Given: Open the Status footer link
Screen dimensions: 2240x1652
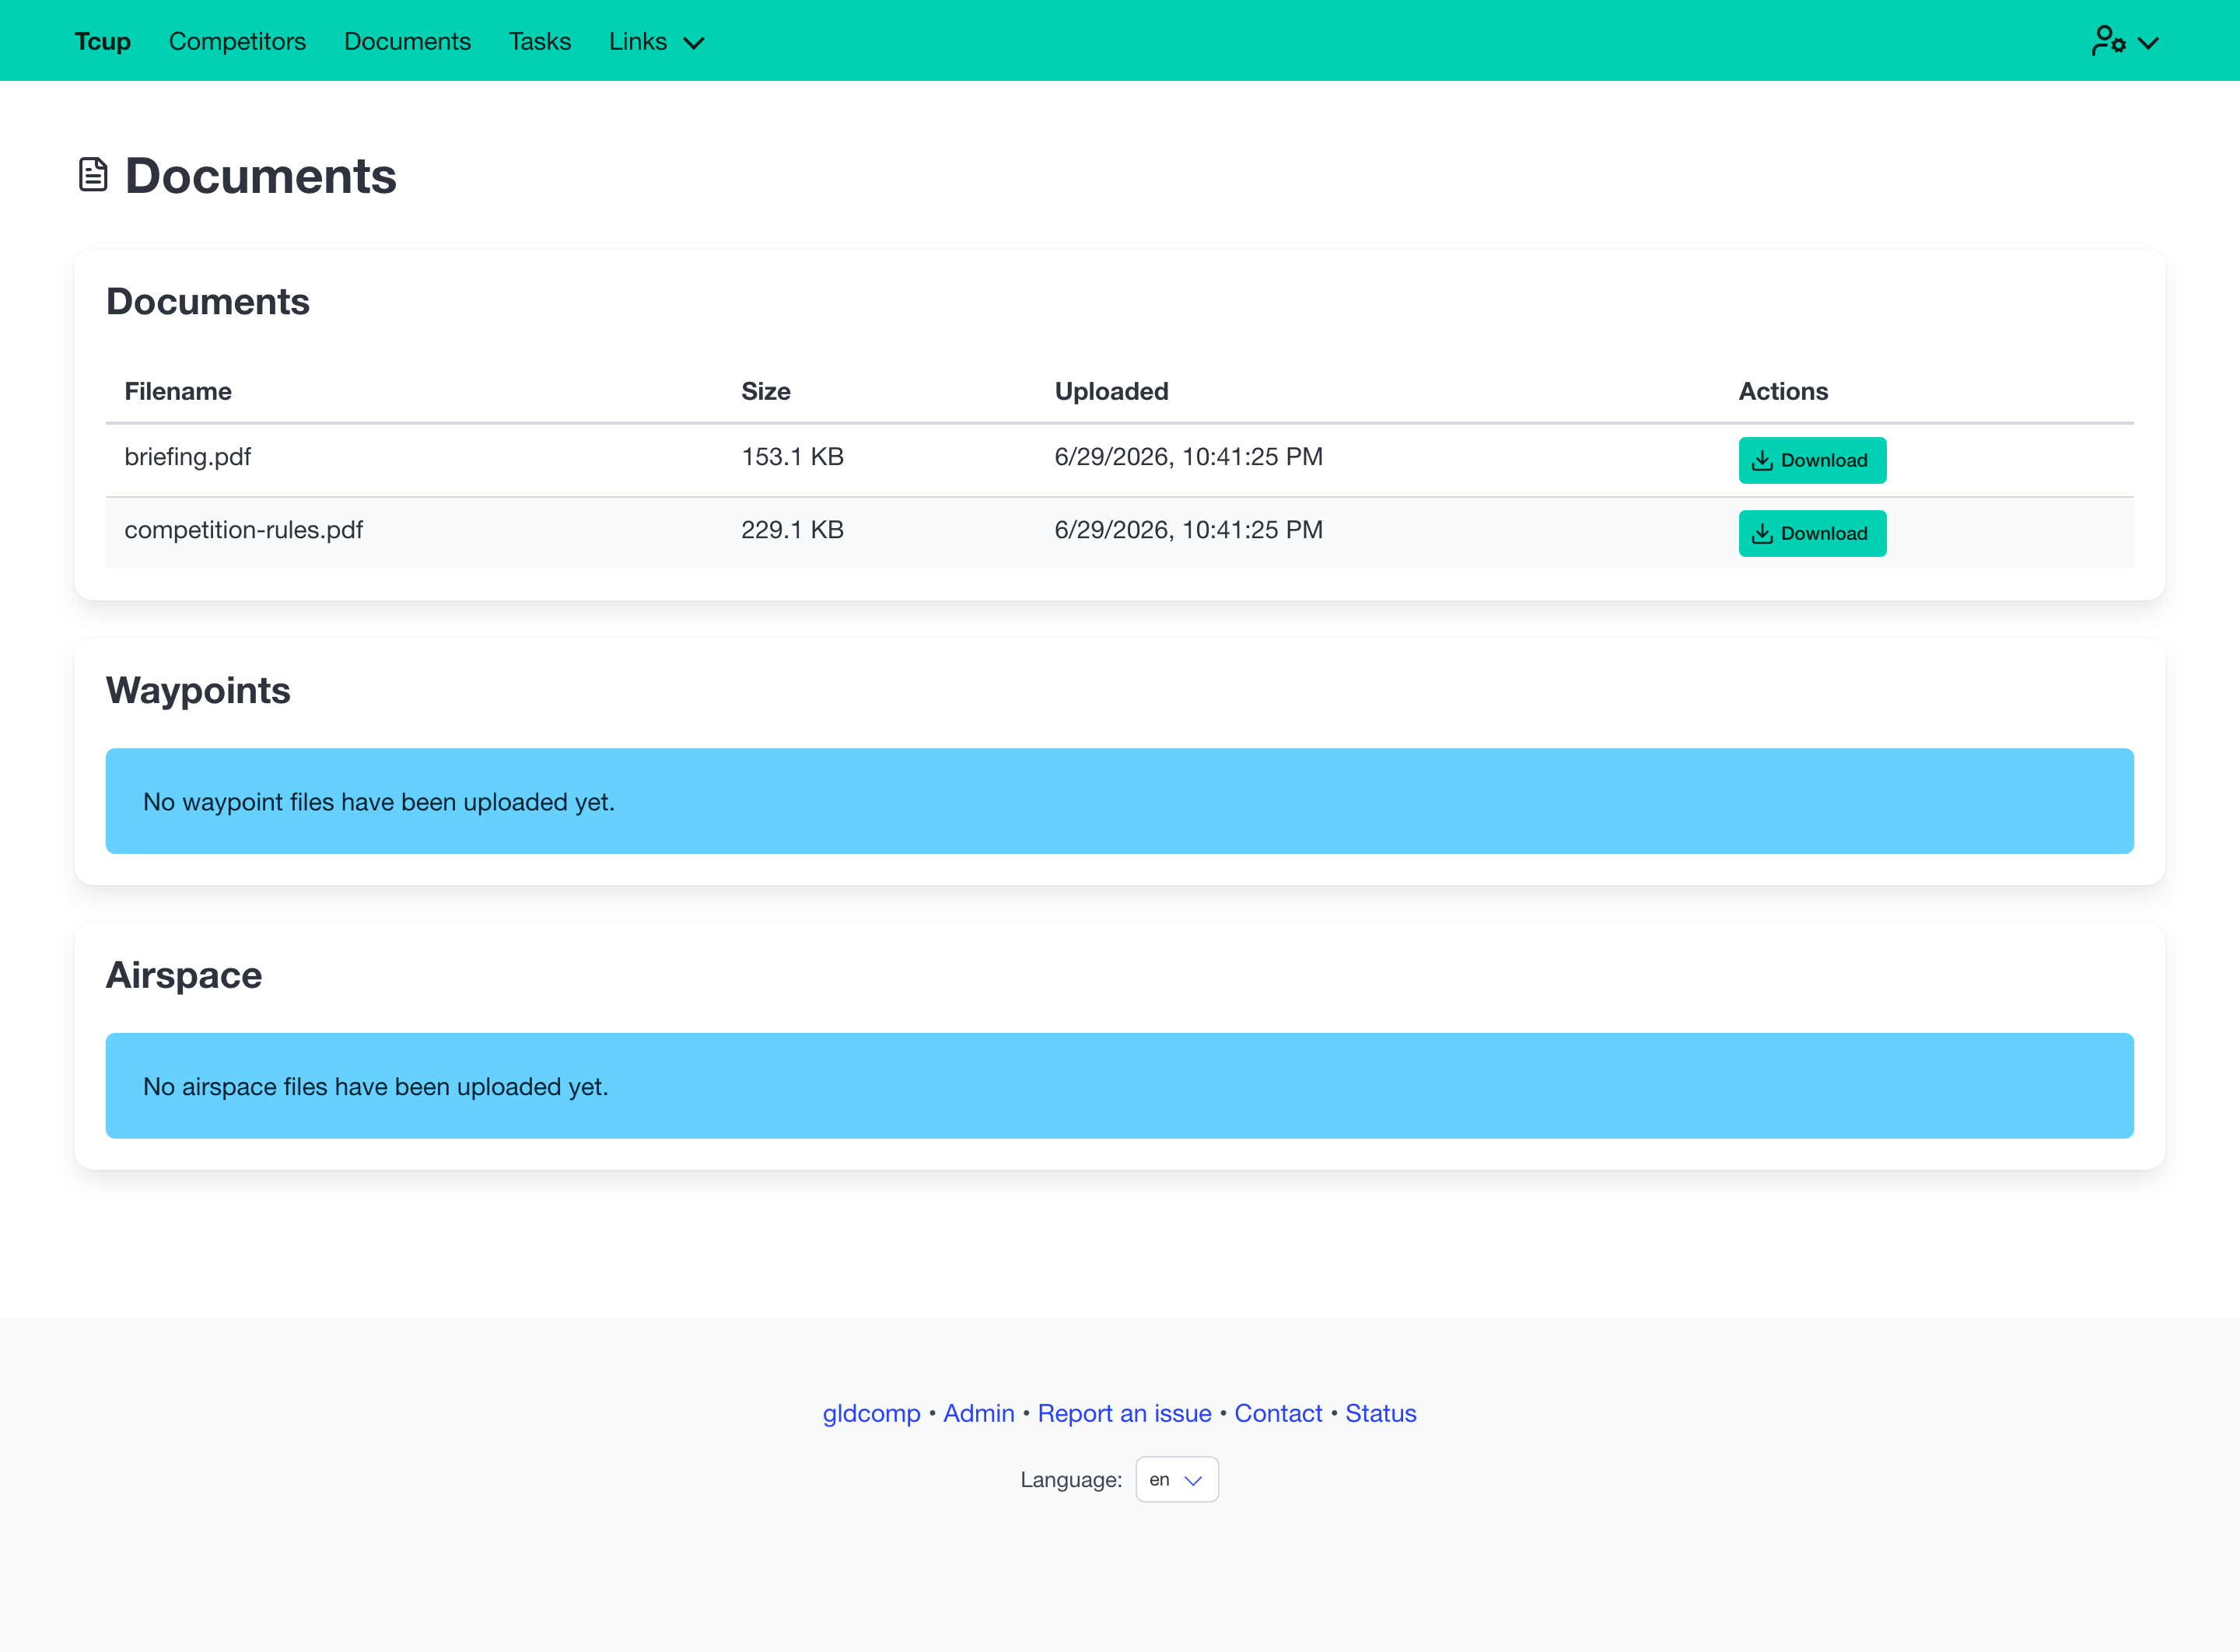Looking at the screenshot, I should 1380,1413.
